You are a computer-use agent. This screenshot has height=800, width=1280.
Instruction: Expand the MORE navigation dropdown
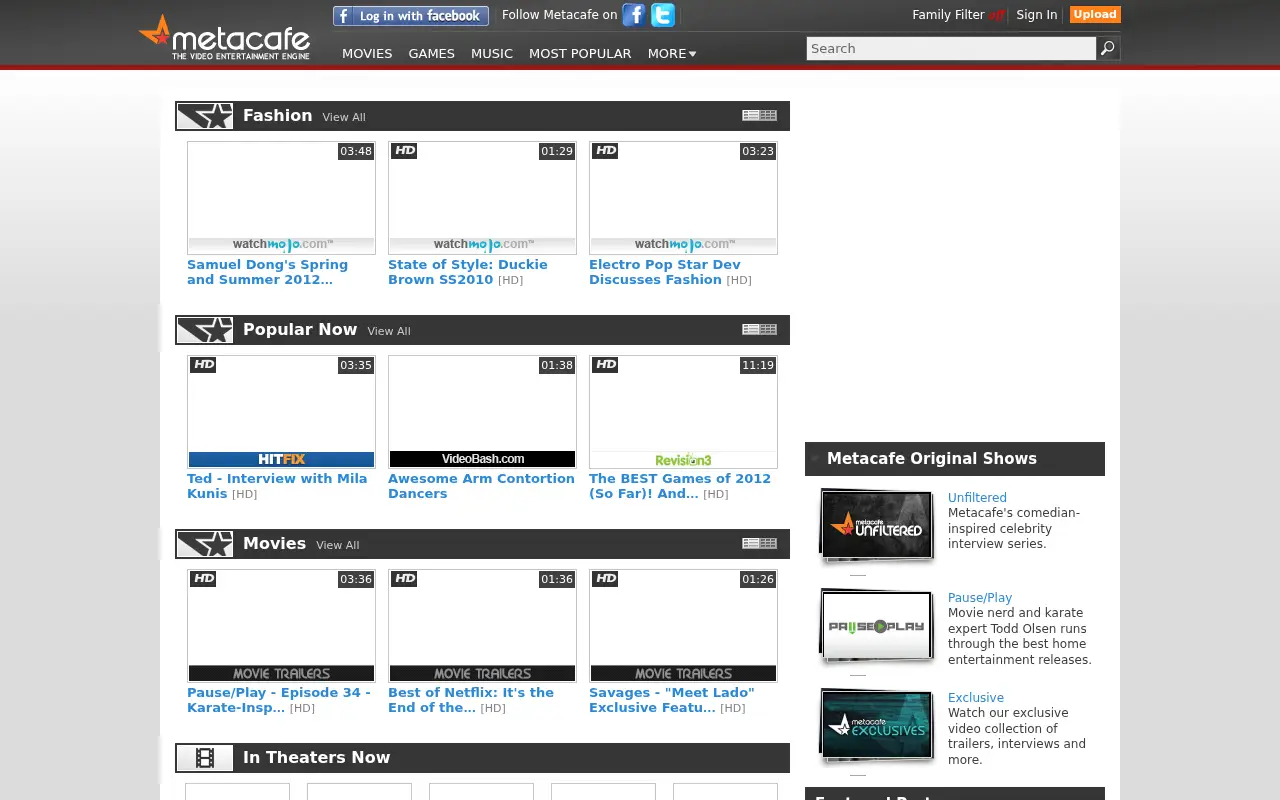coord(672,53)
